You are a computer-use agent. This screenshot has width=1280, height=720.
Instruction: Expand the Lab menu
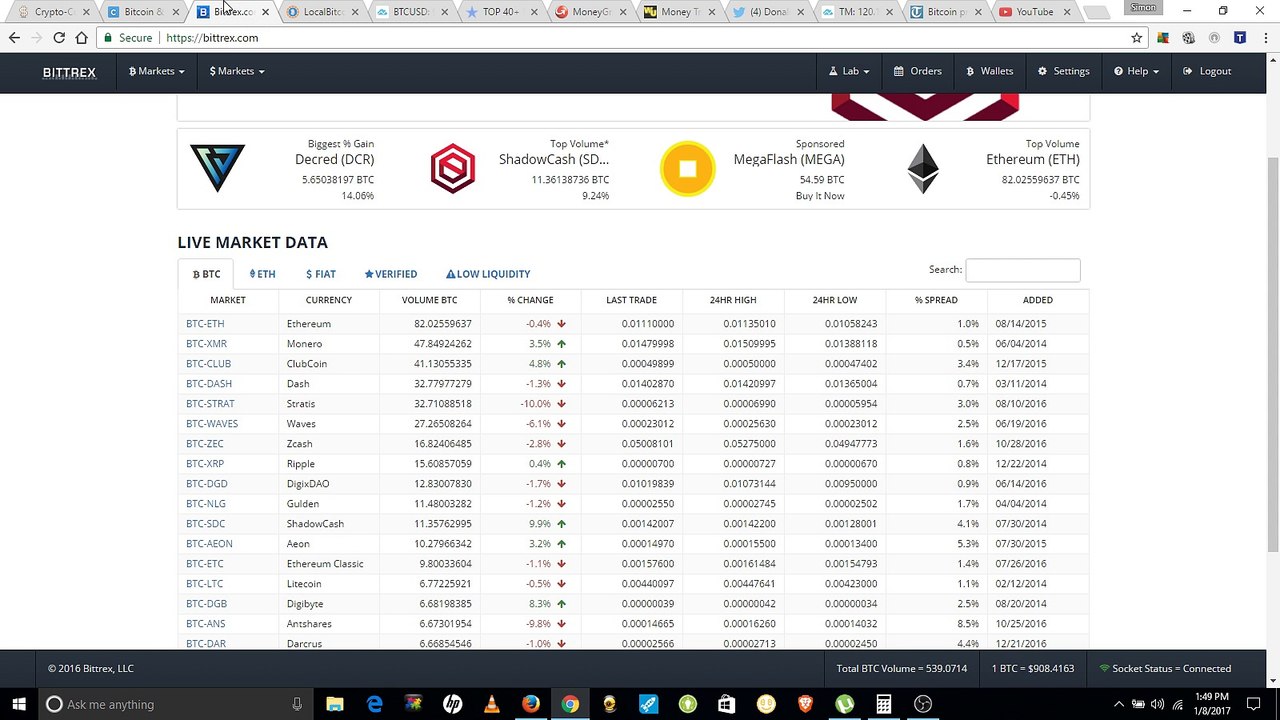(849, 71)
